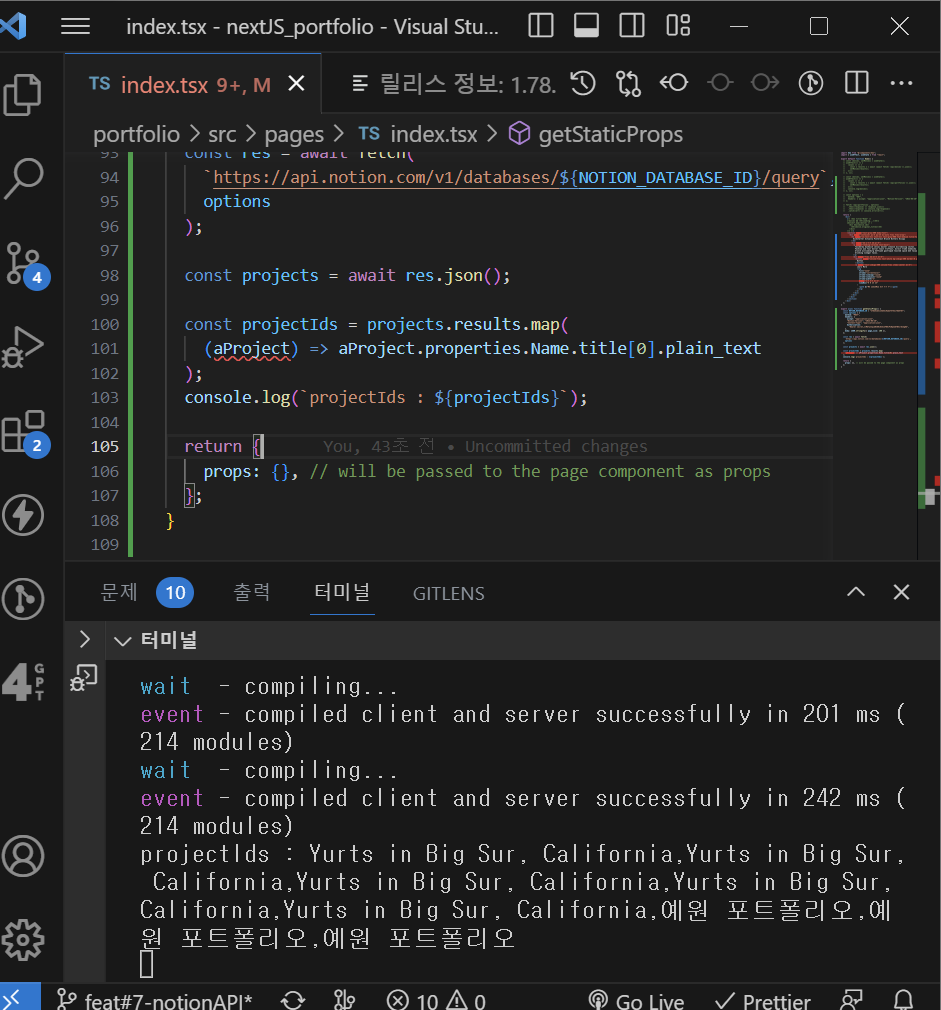This screenshot has width=941, height=1010.
Task: Open the Run and Debug view
Action: 23,346
